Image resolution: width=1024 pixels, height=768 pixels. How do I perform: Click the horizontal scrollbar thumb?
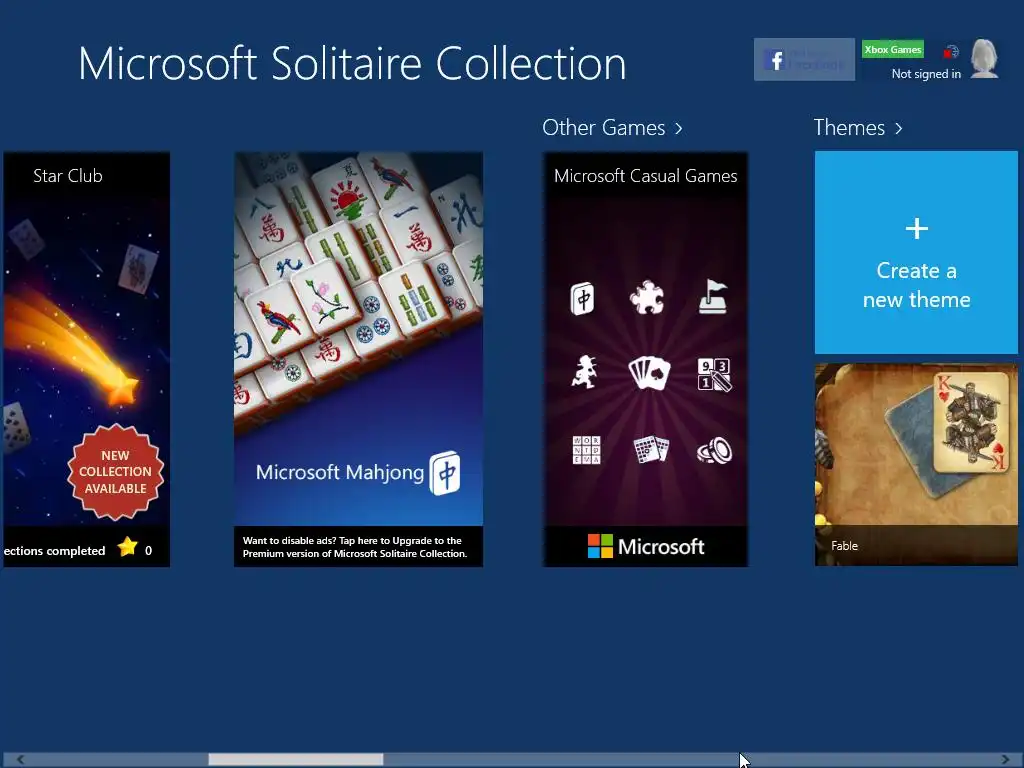(x=296, y=759)
